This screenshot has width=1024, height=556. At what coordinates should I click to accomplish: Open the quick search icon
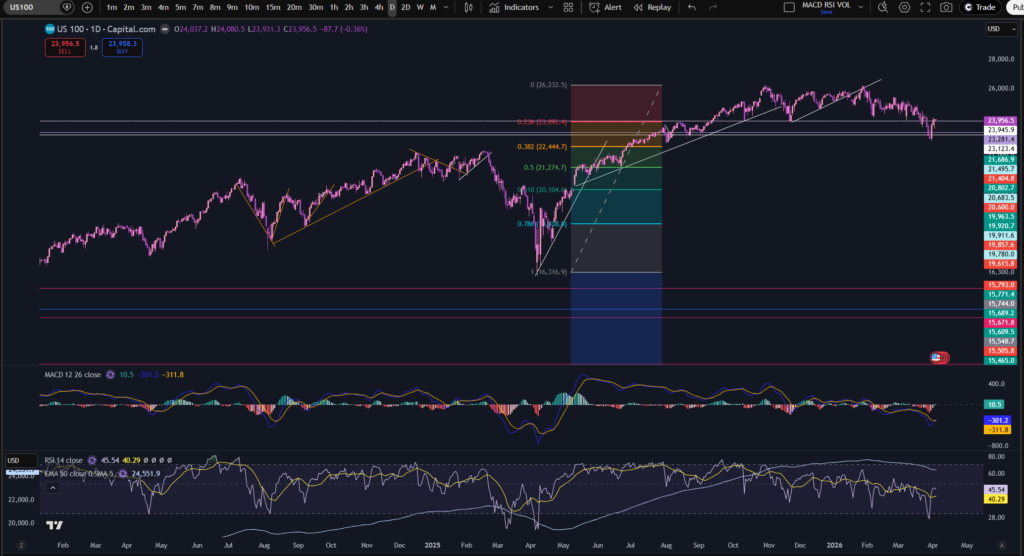click(x=883, y=7)
